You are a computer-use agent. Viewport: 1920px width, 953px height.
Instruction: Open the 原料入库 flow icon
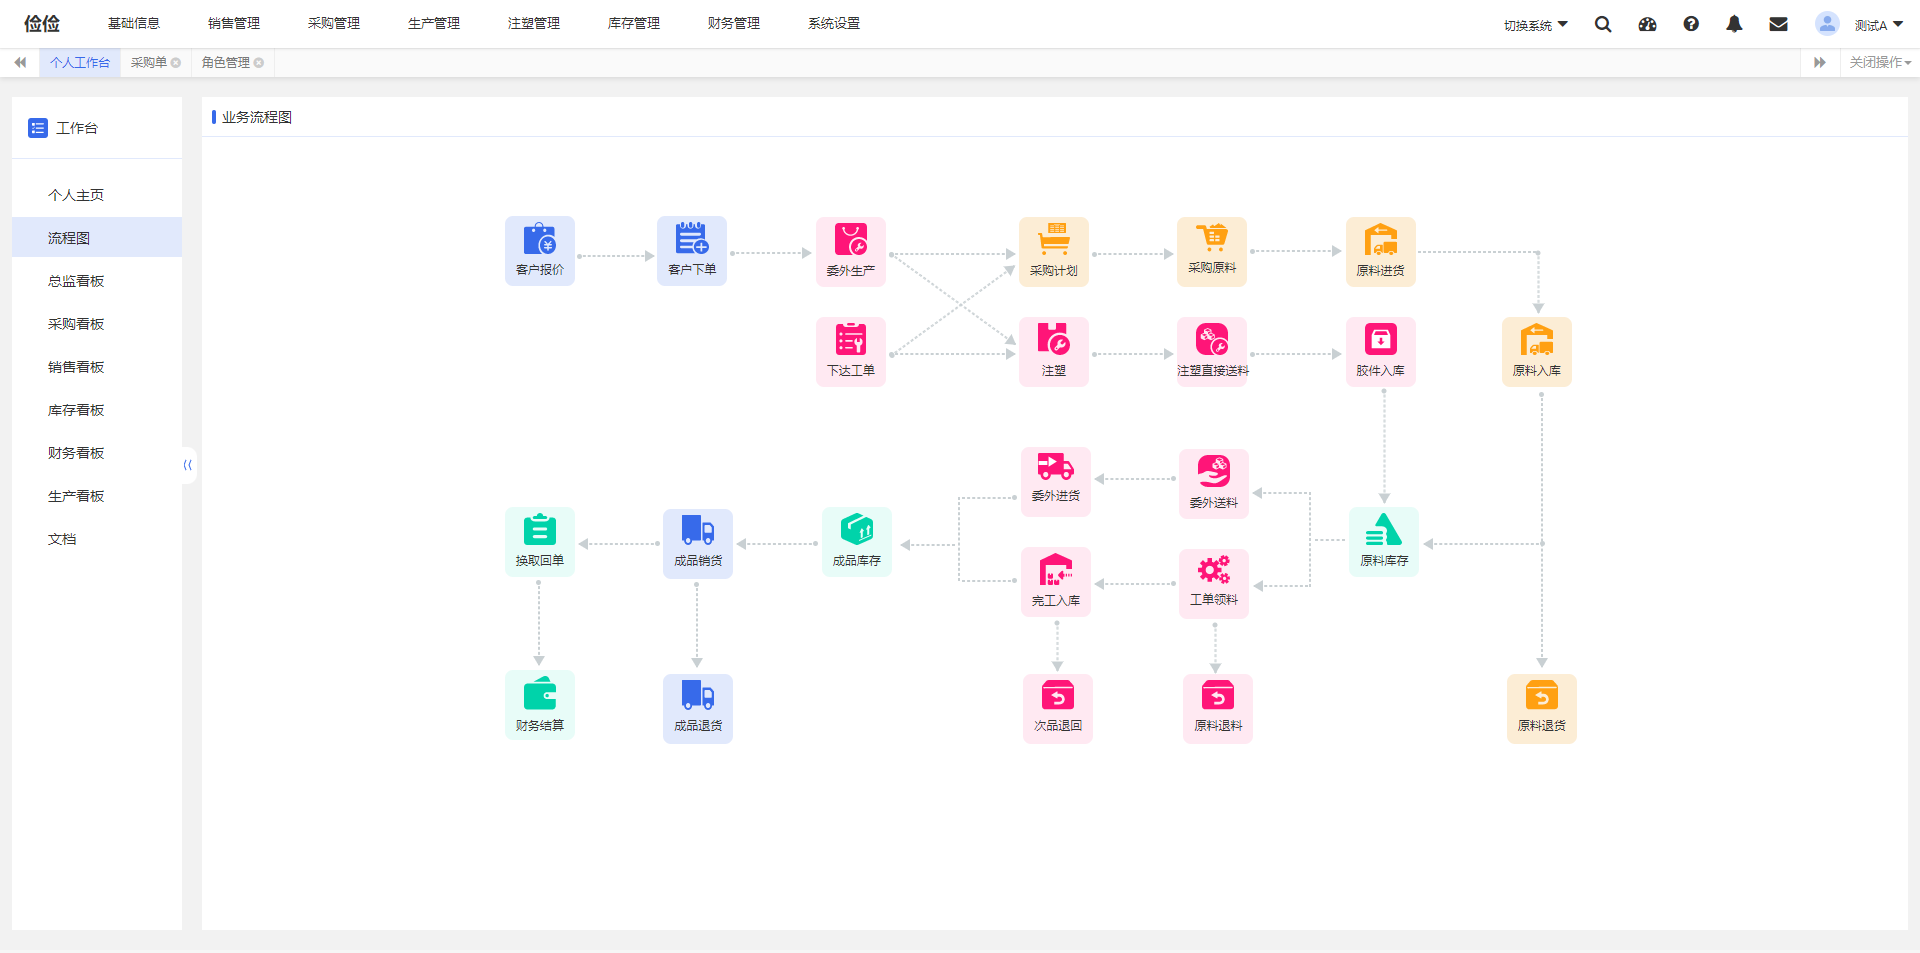pos(1537,352)
